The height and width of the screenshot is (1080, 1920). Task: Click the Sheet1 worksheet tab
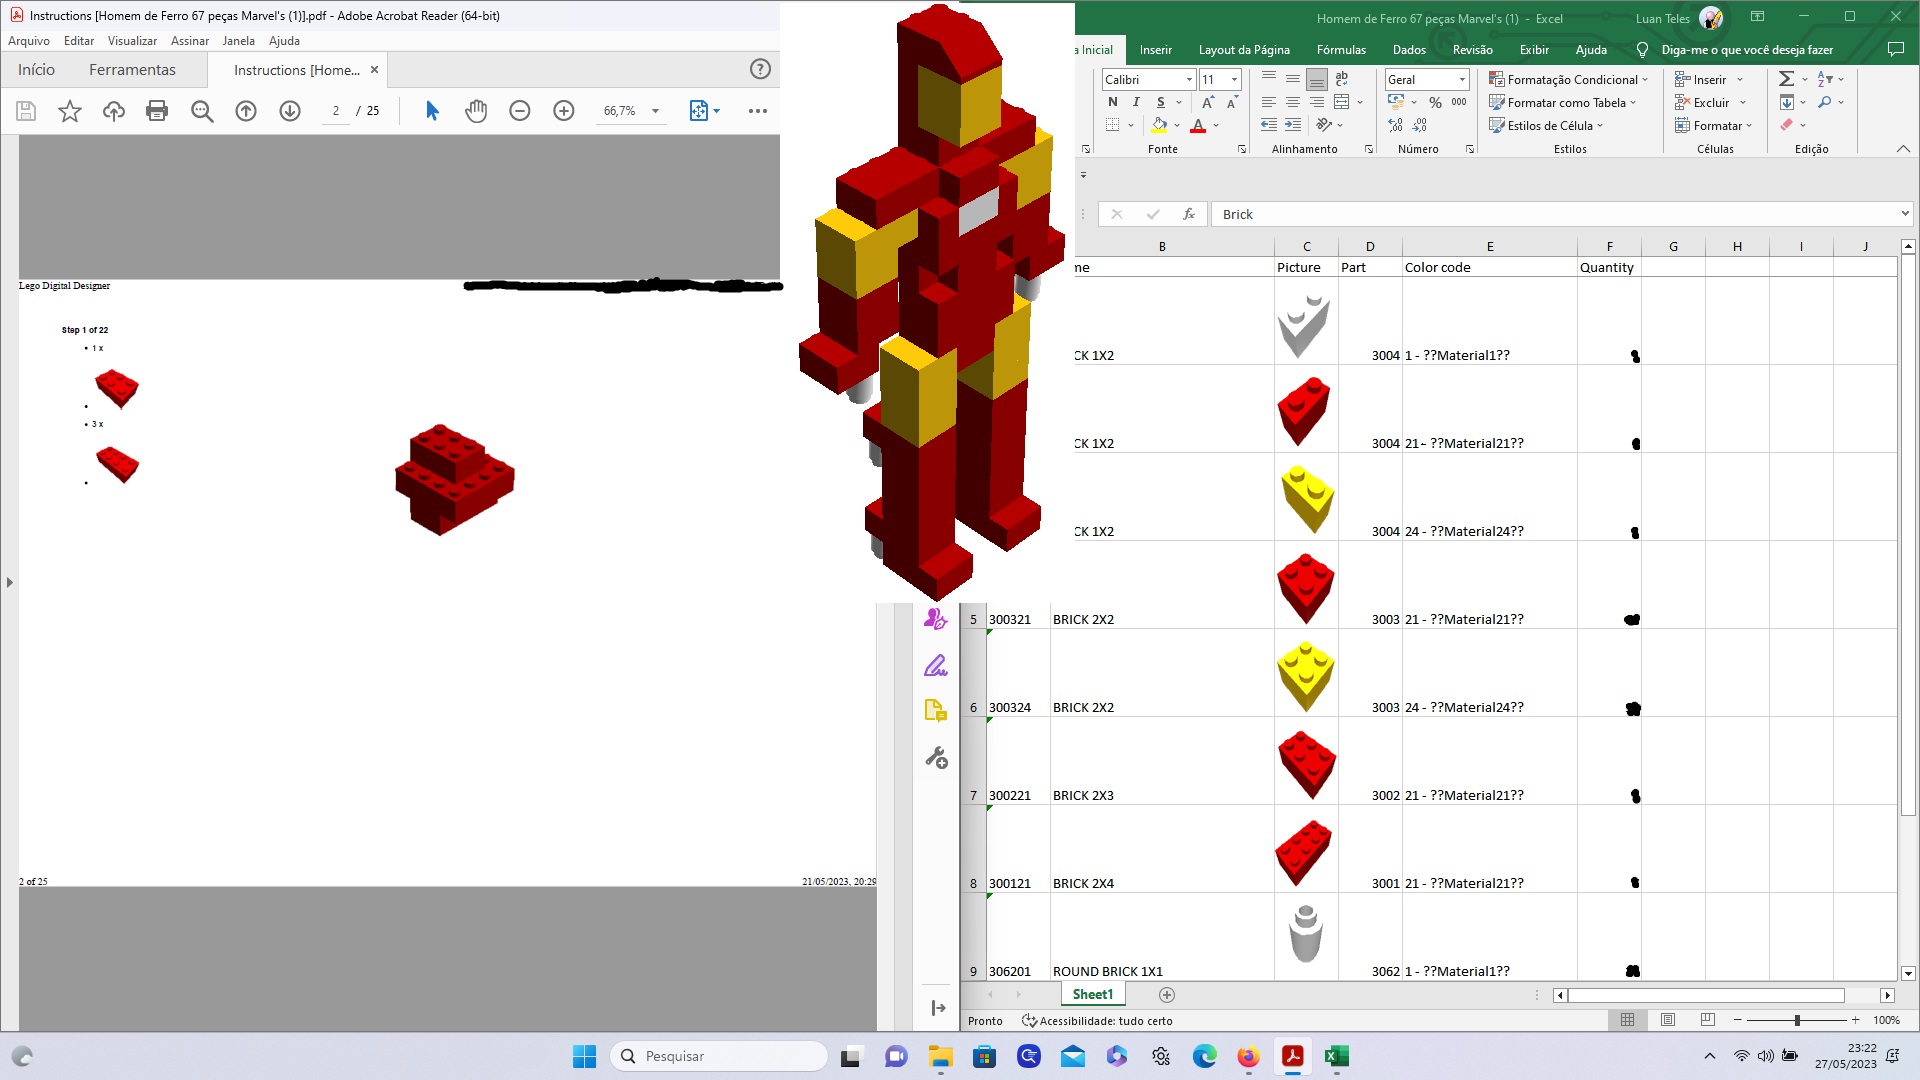click(1092, 994)
